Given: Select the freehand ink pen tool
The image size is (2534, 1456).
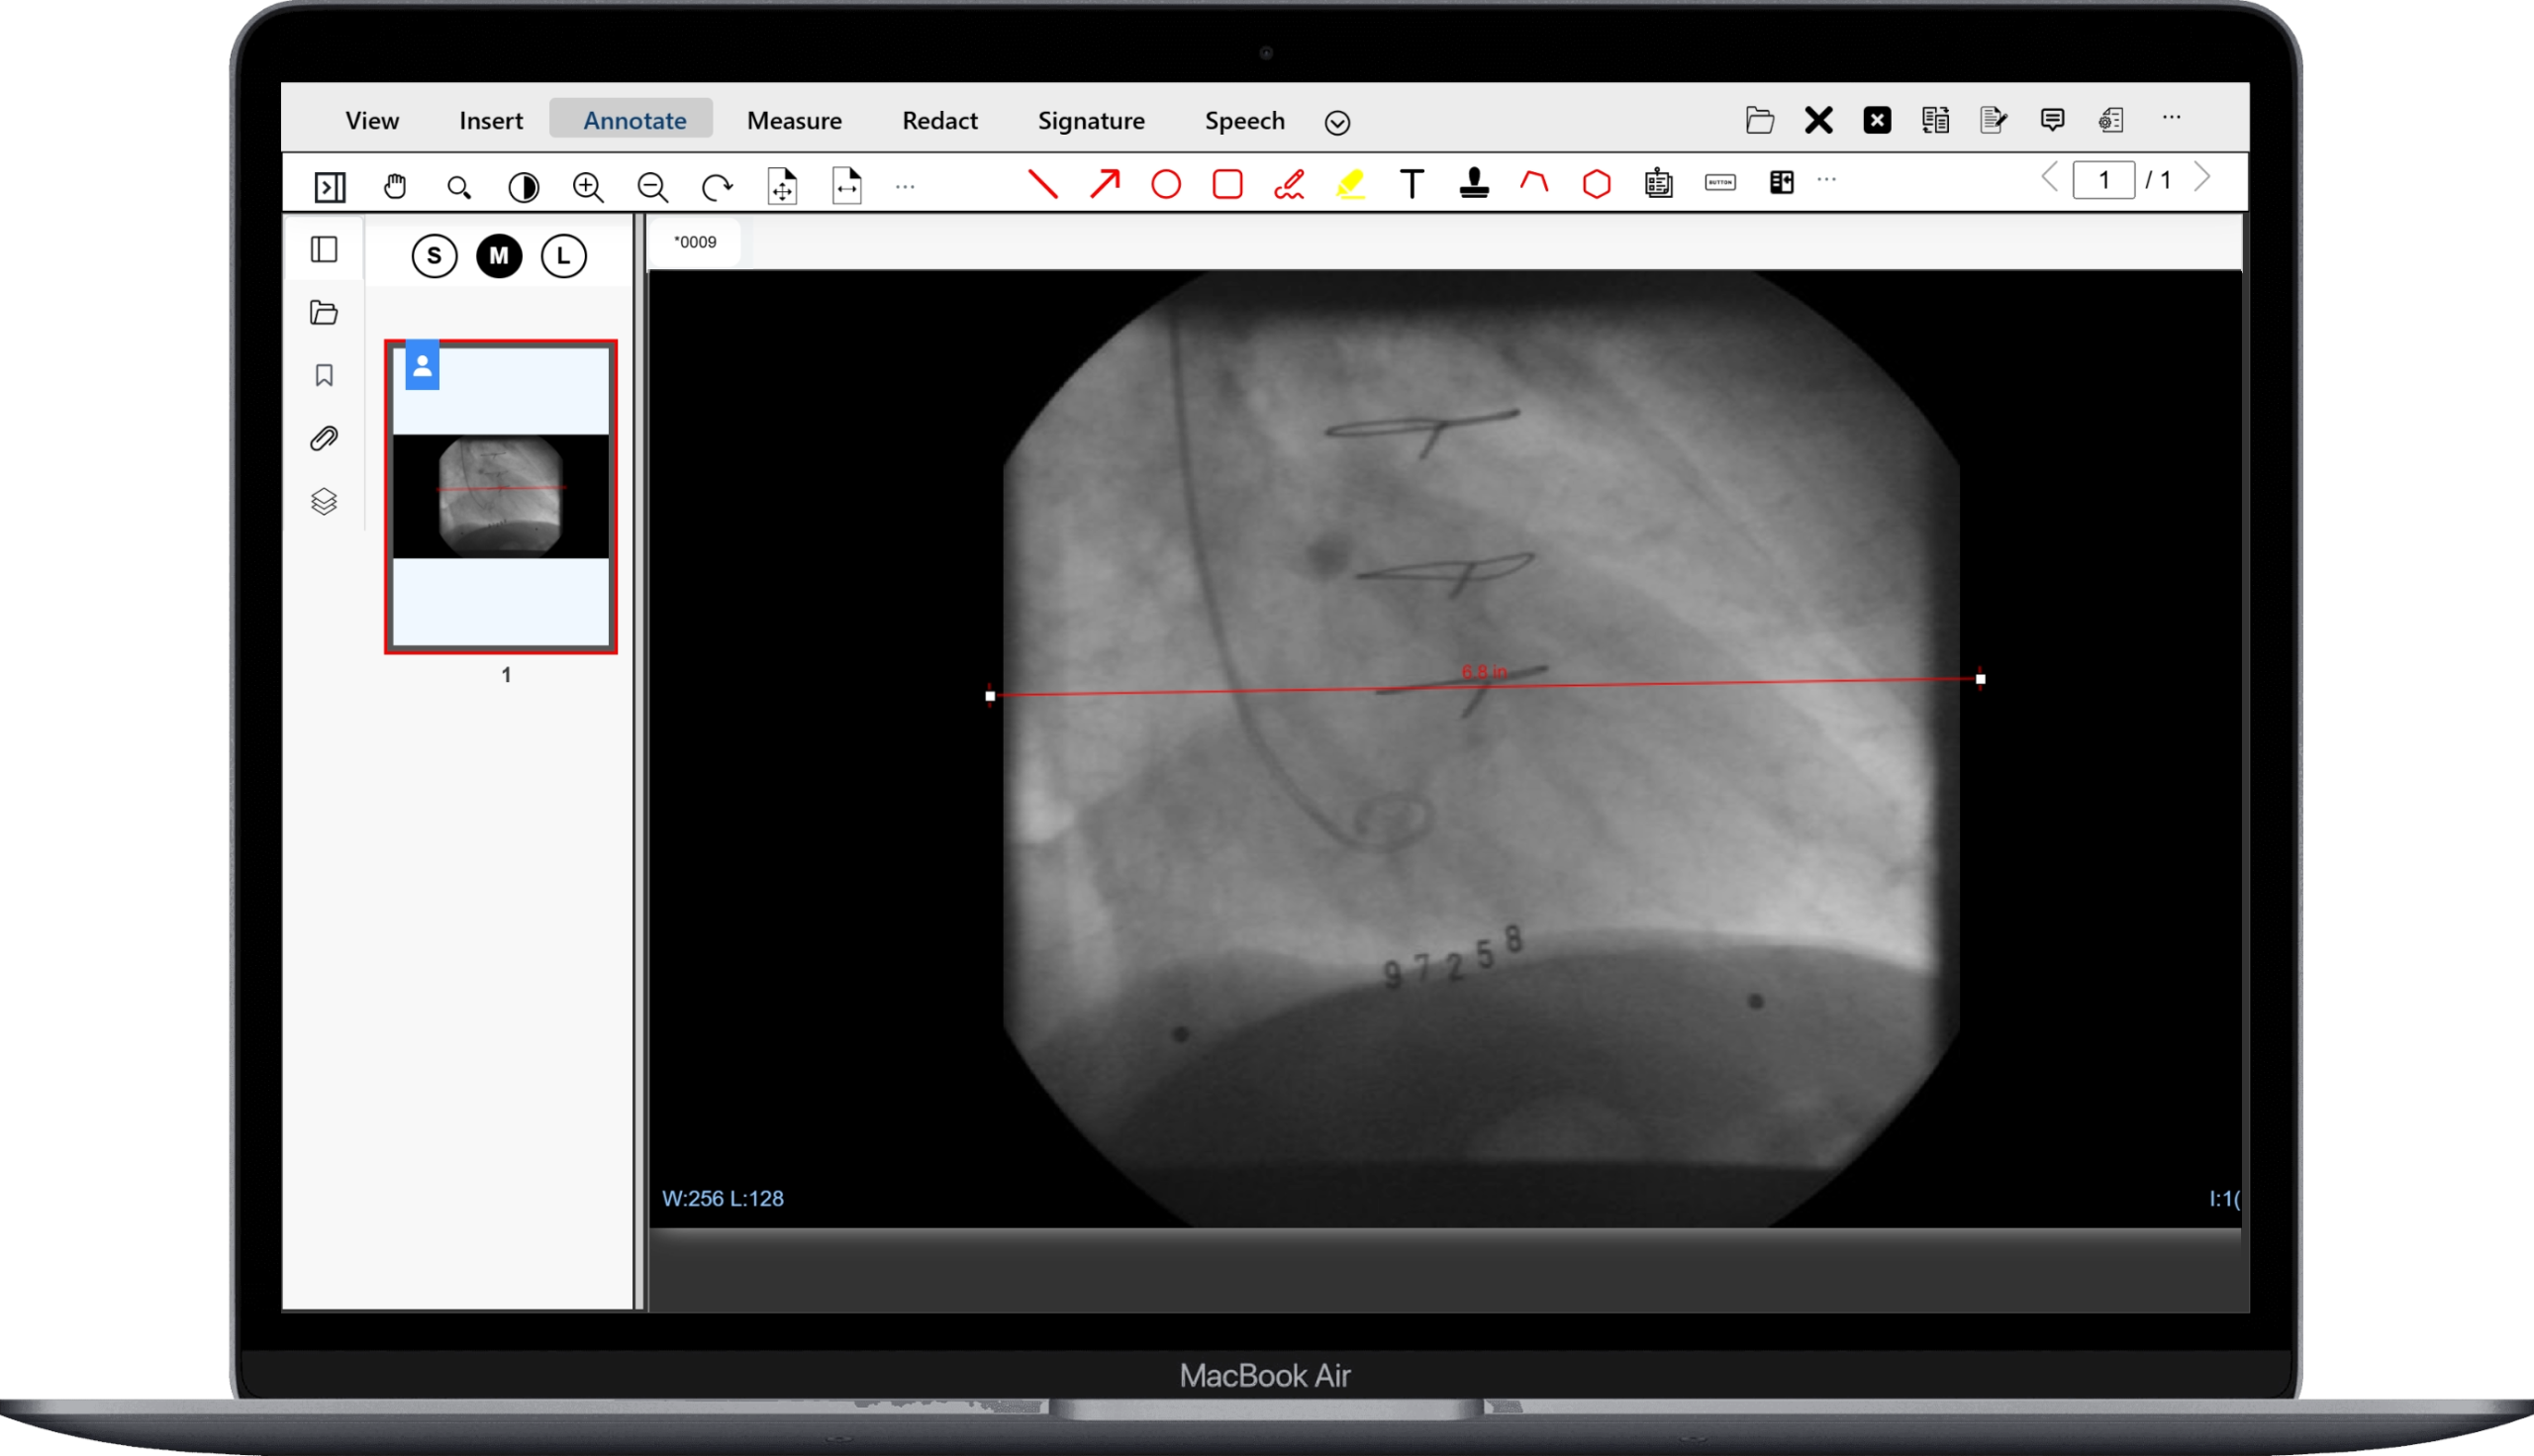Looking at the screenshot, I should 1289,185.
